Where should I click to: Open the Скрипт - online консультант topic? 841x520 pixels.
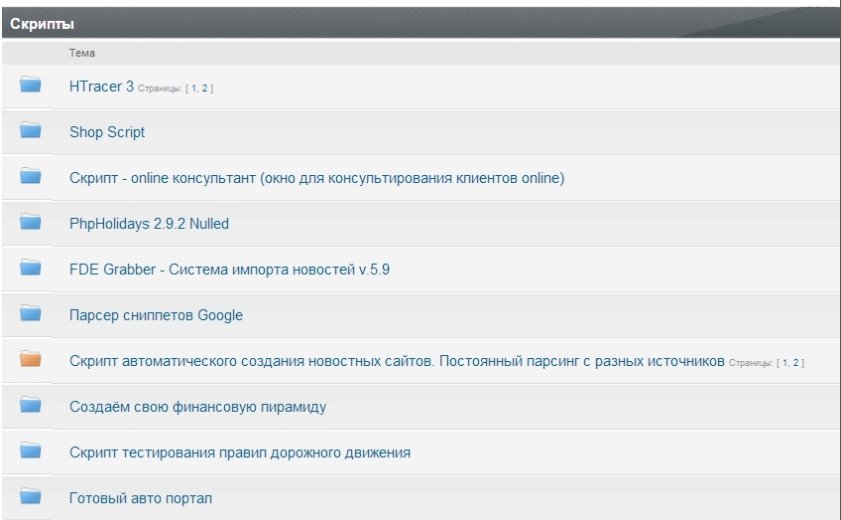[317, 178]
